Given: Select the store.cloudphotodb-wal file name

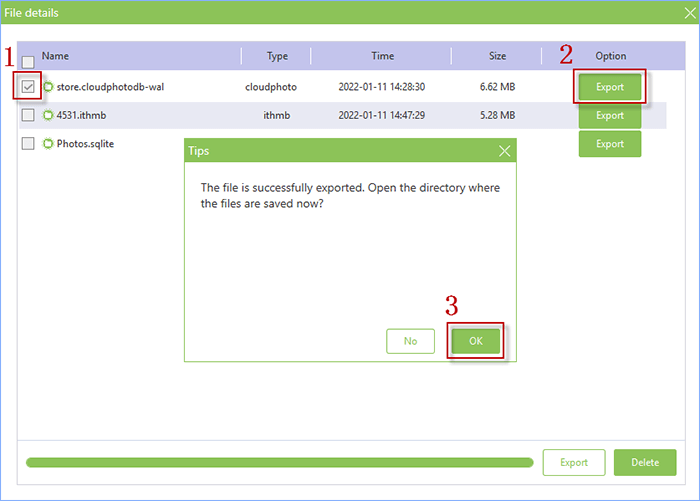Looking at the screenshot, I should (x=110, y=87).
